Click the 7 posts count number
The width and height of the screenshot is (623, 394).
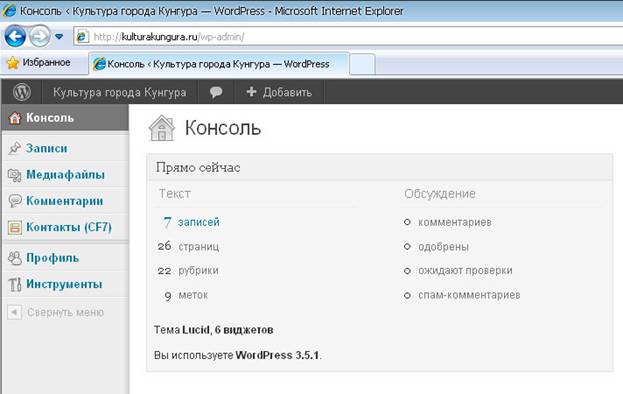click(167, 222)
